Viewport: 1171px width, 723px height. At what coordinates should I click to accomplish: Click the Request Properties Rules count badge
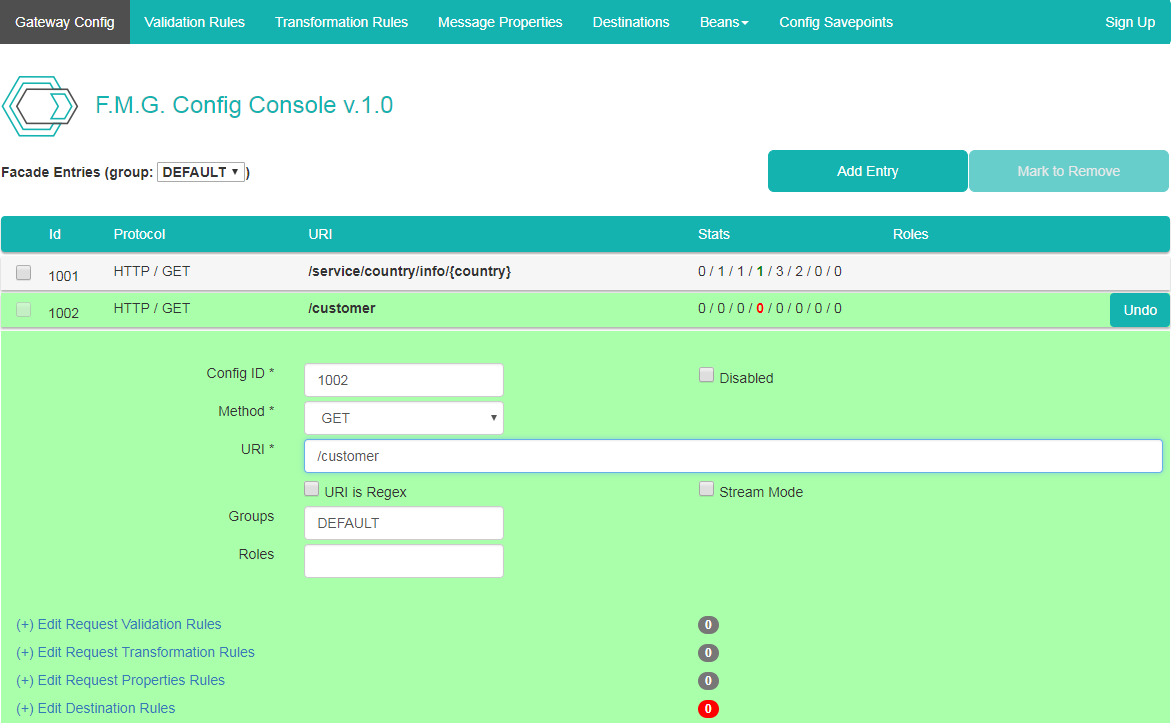tap(708, 681)
